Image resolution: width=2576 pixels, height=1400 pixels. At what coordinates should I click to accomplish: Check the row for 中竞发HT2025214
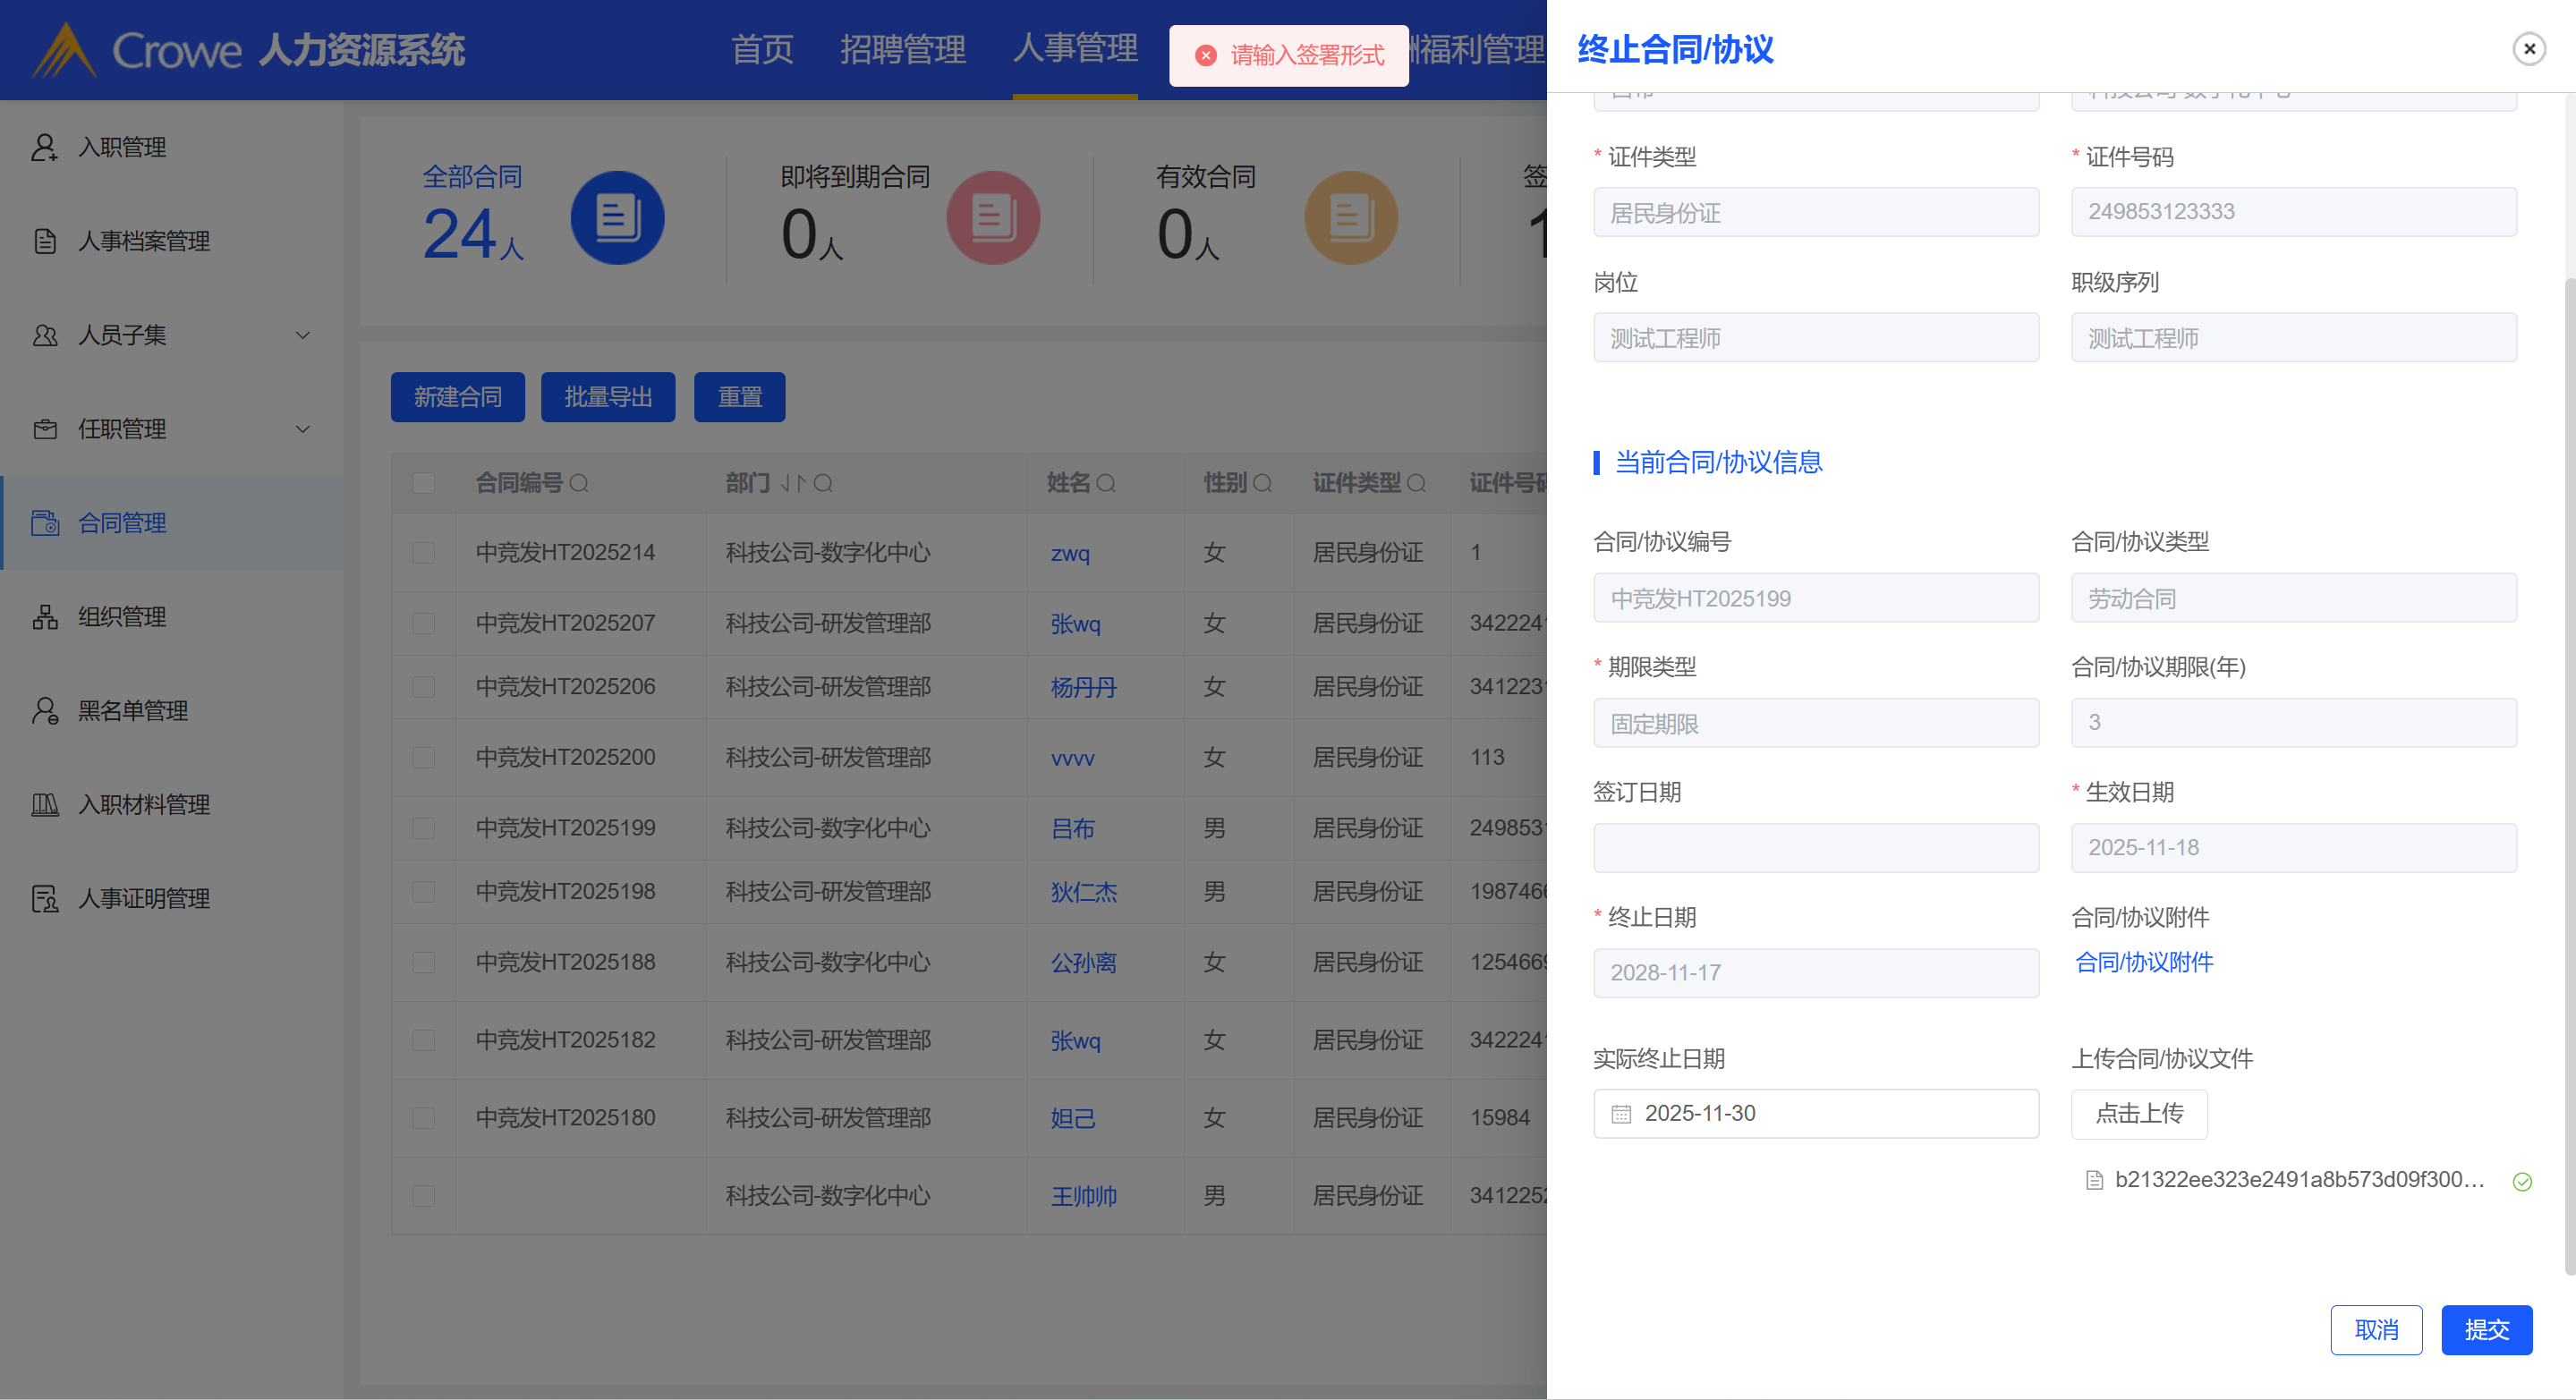coord(424,553)
